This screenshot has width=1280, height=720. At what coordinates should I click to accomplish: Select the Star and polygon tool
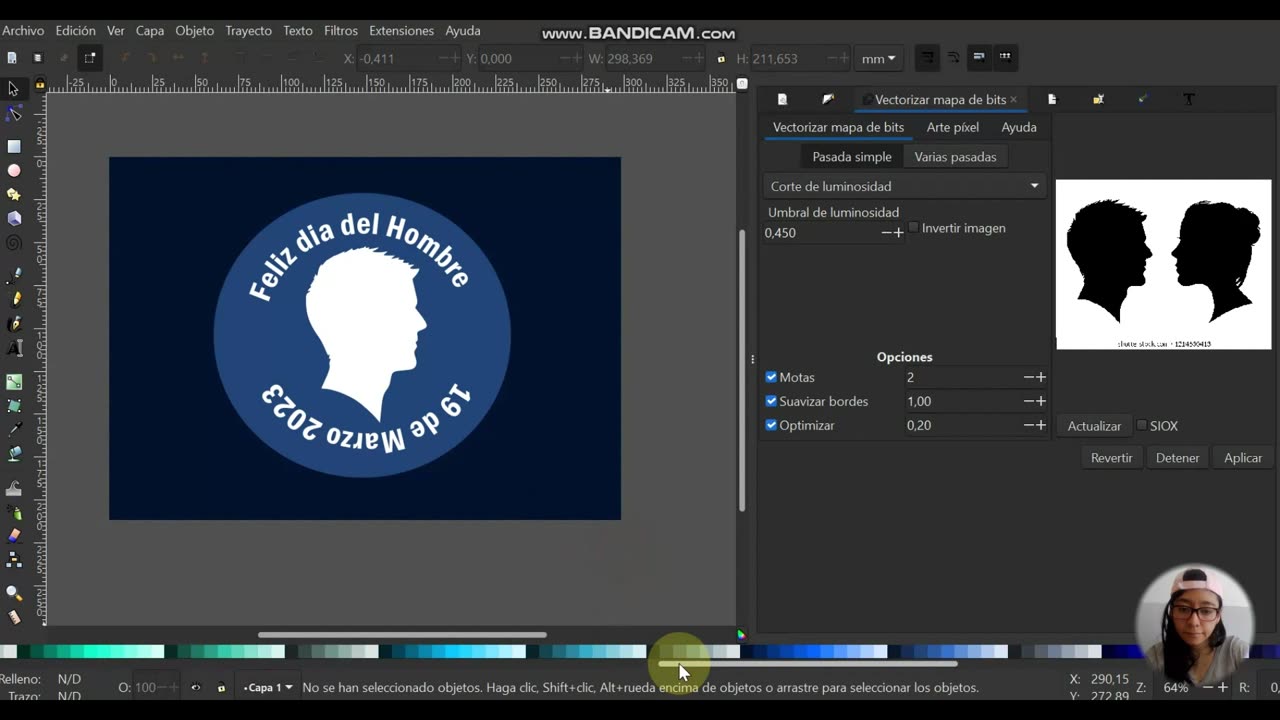(x=14, y=194)
